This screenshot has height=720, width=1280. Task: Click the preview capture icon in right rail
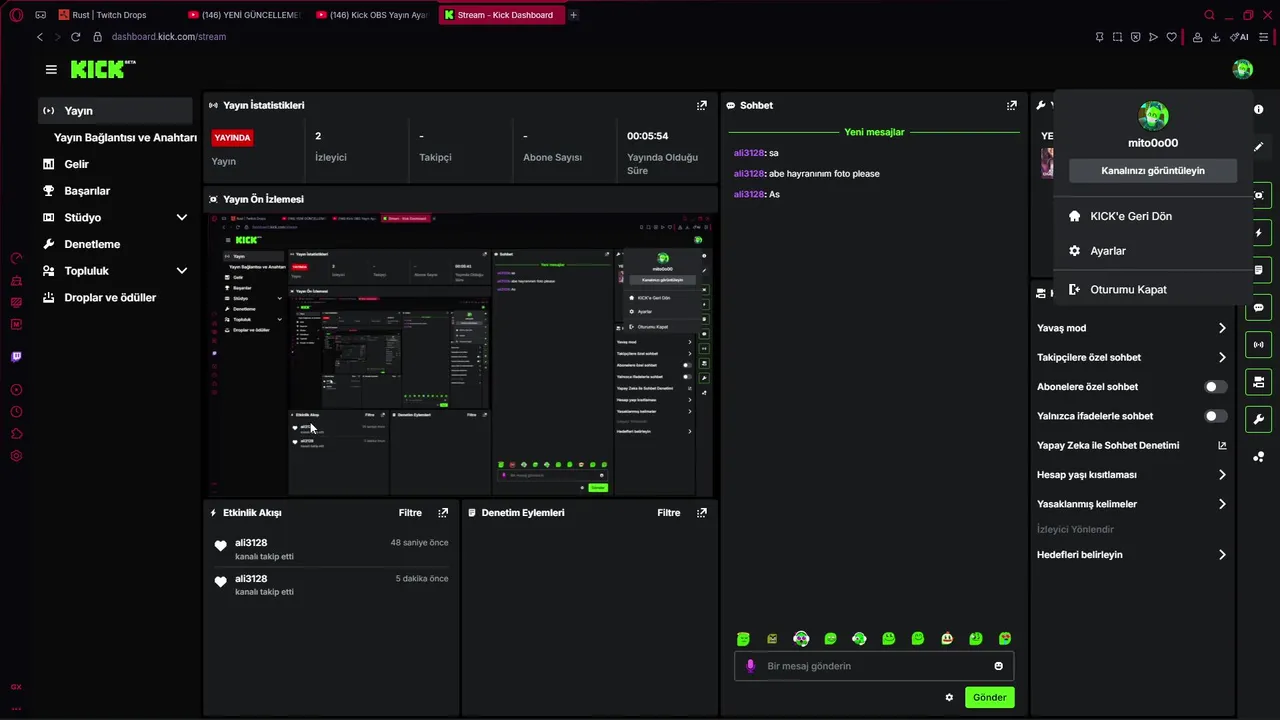(1259, 195)
